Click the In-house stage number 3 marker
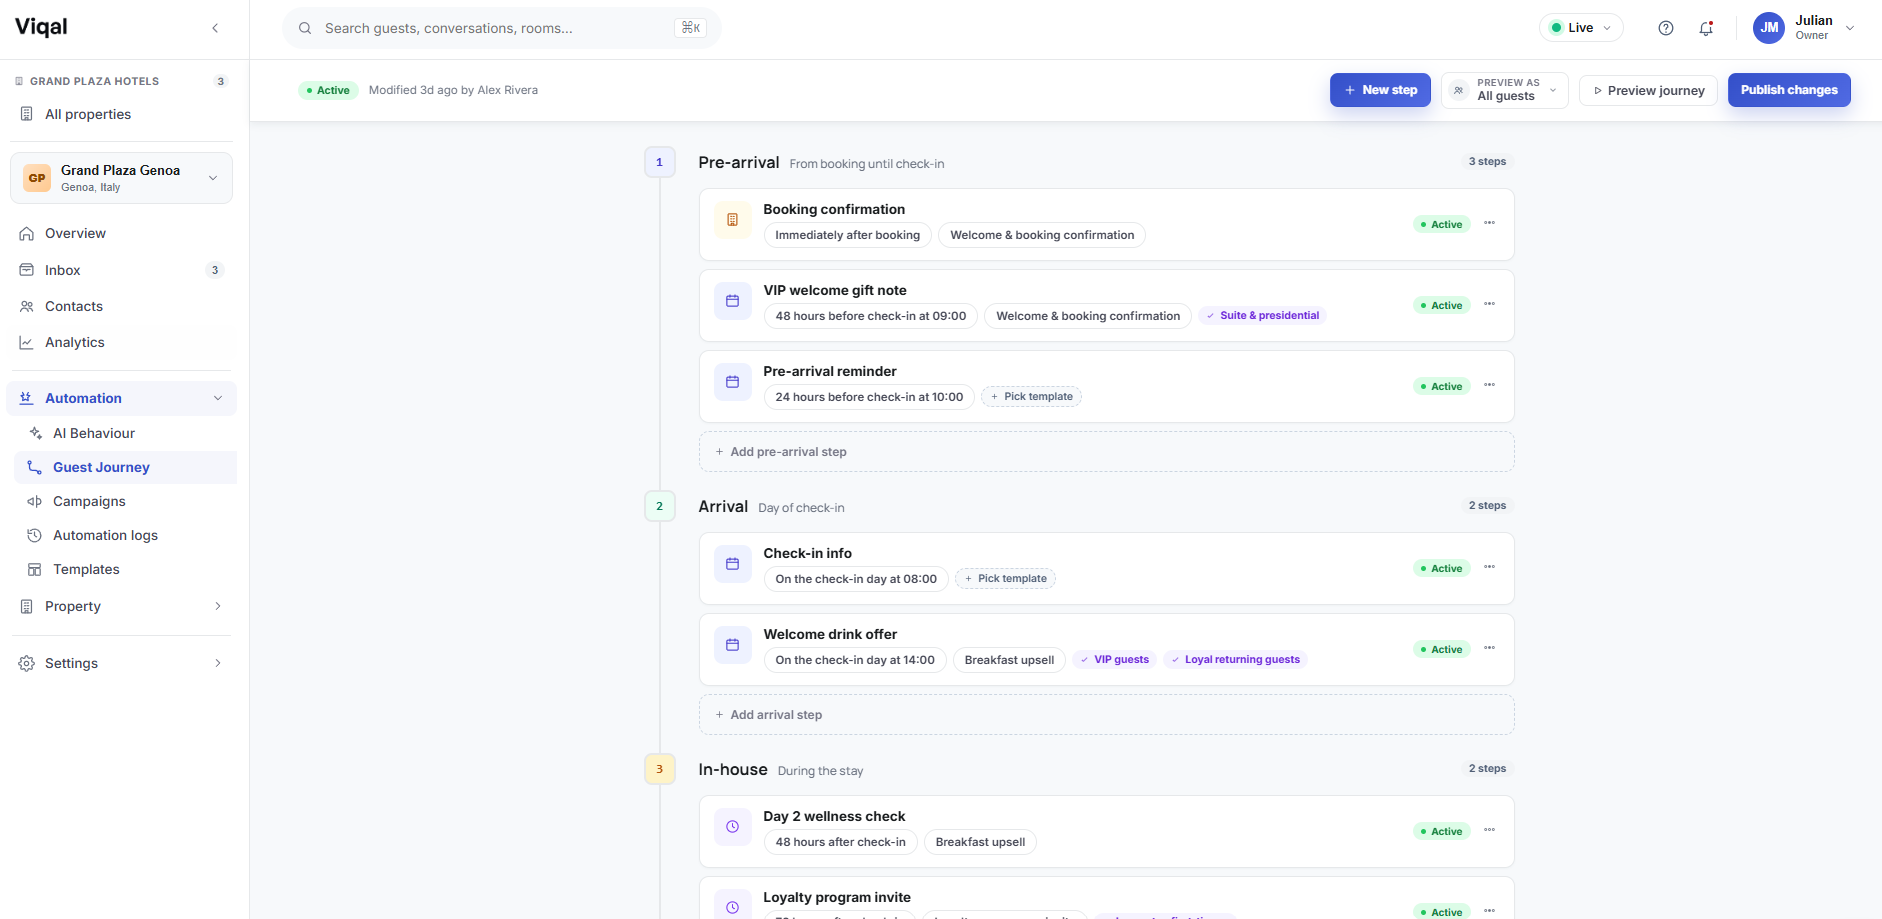 point(659,769)
